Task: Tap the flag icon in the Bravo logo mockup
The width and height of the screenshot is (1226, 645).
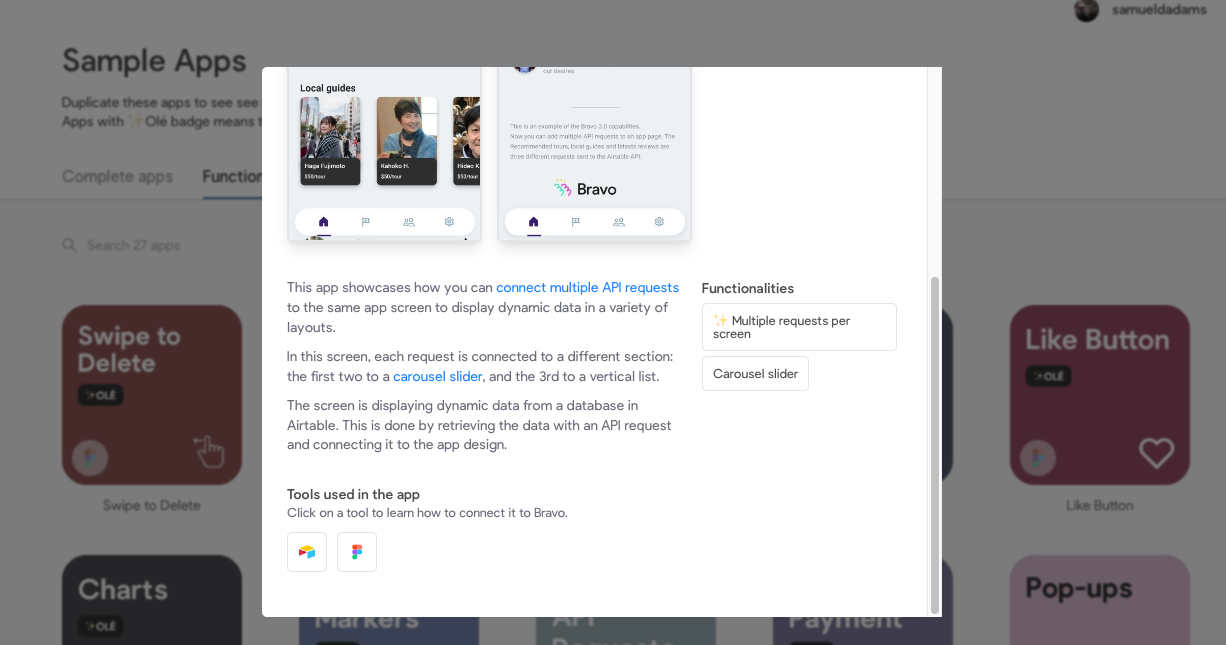Action: click(x=575, y=222)
